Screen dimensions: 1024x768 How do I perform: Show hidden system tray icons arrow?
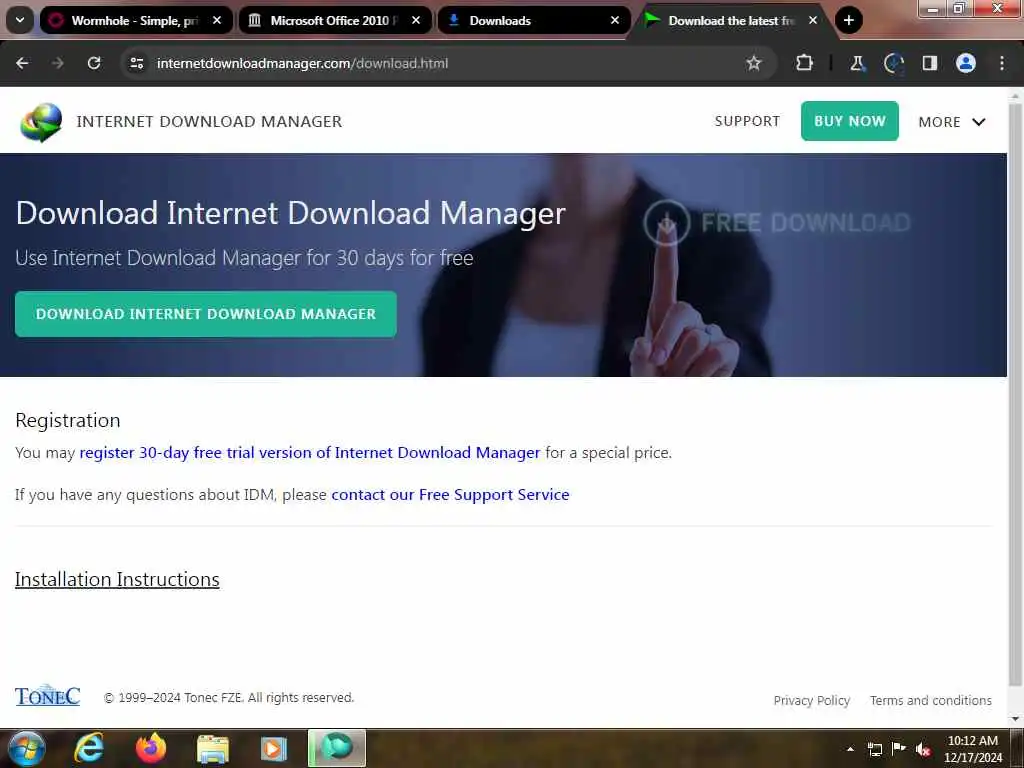(850, 749)
